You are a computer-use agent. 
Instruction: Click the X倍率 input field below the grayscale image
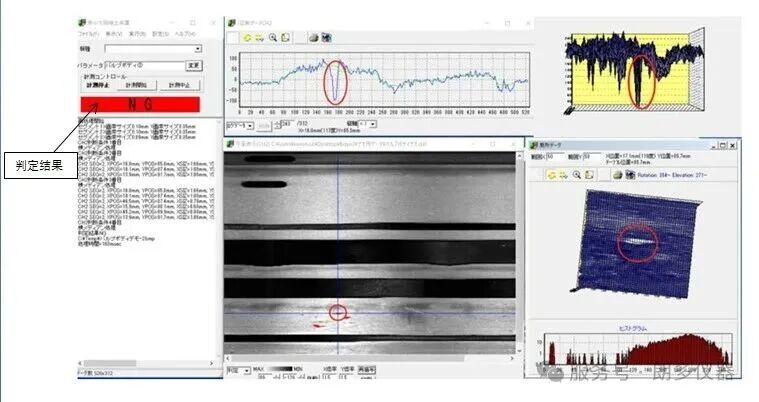tap(331, 376)
